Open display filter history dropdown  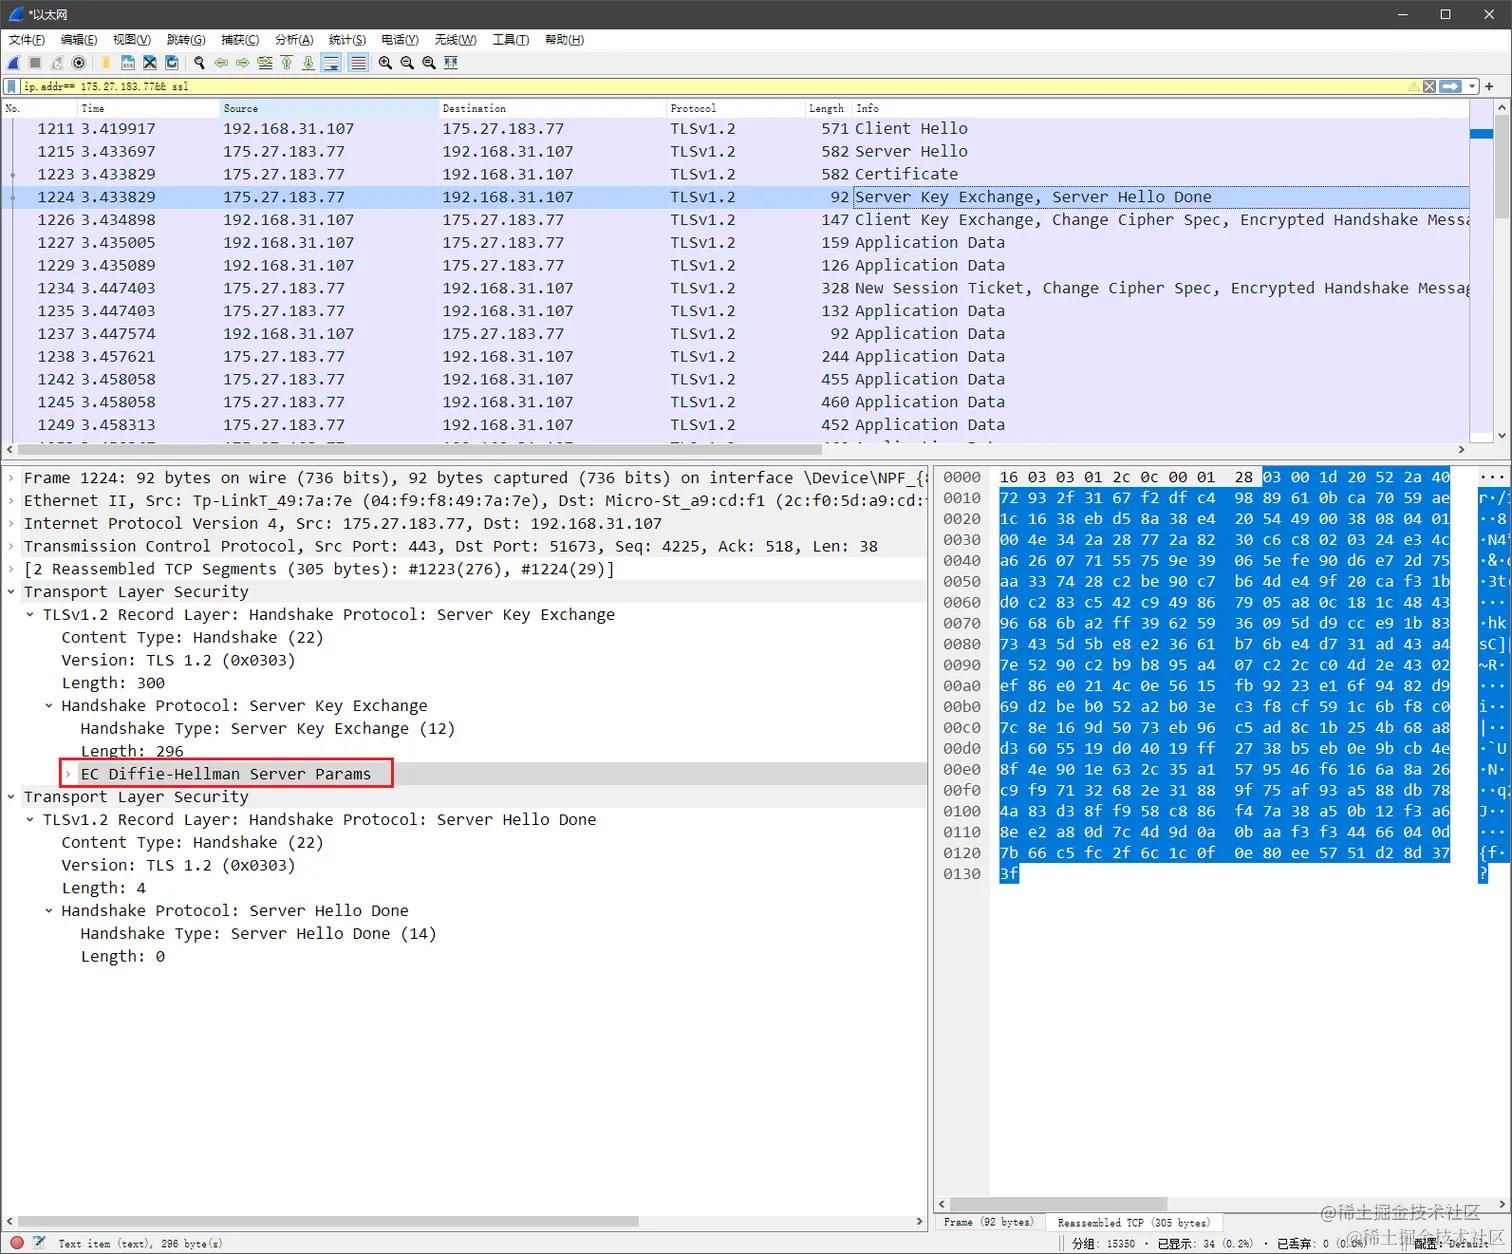(x=1472, y=87)
